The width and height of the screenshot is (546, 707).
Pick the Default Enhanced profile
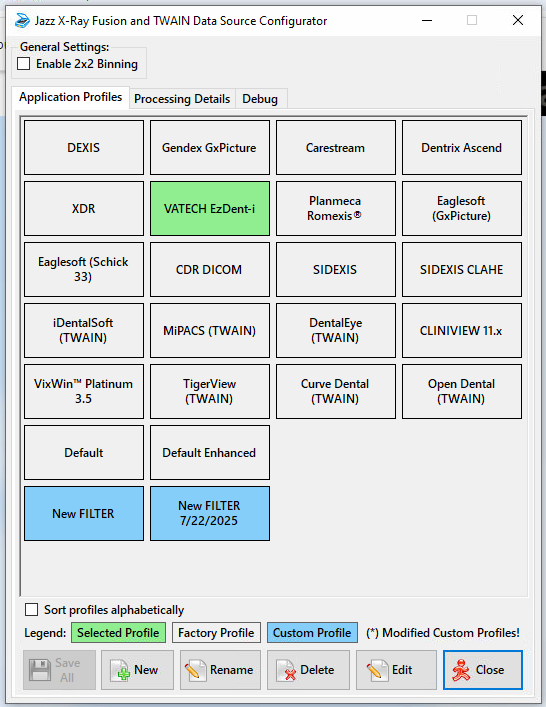pos(210,452)
